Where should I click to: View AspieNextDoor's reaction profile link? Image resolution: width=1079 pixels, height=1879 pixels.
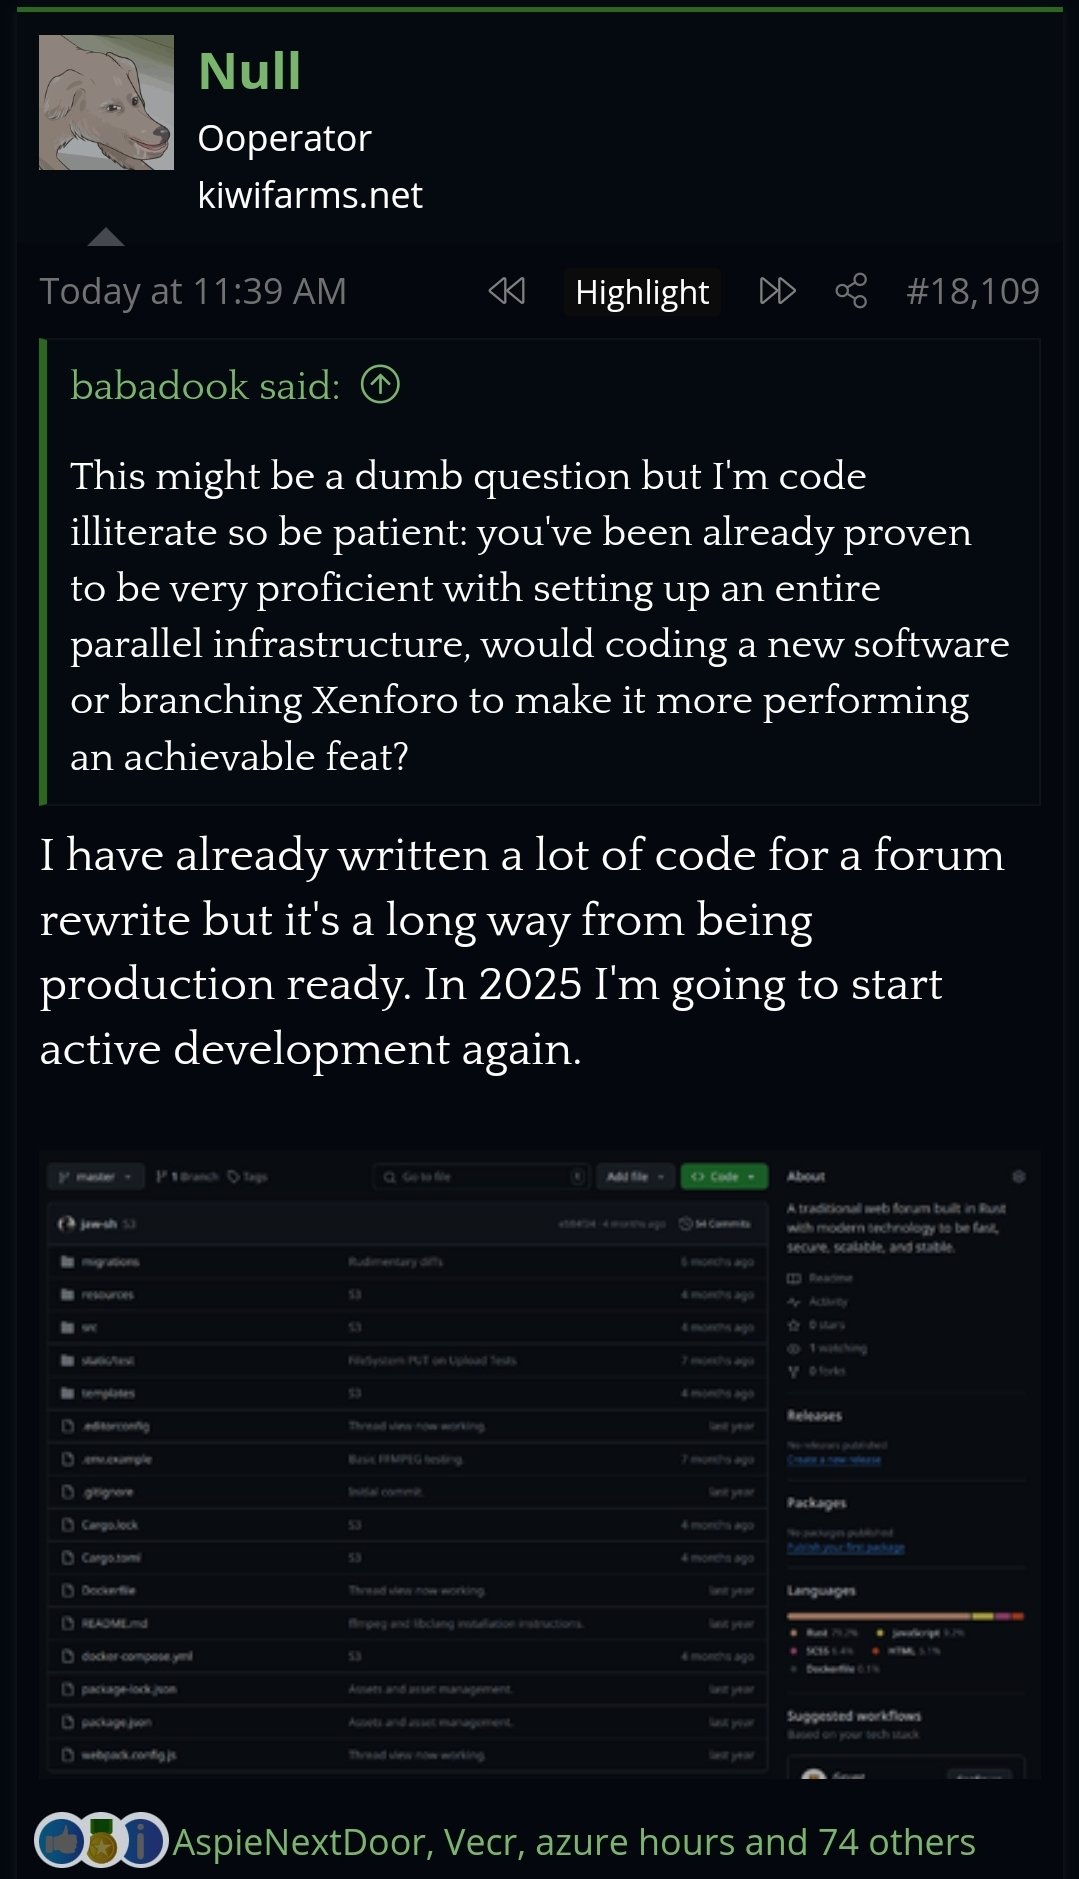click(300, 1842)
